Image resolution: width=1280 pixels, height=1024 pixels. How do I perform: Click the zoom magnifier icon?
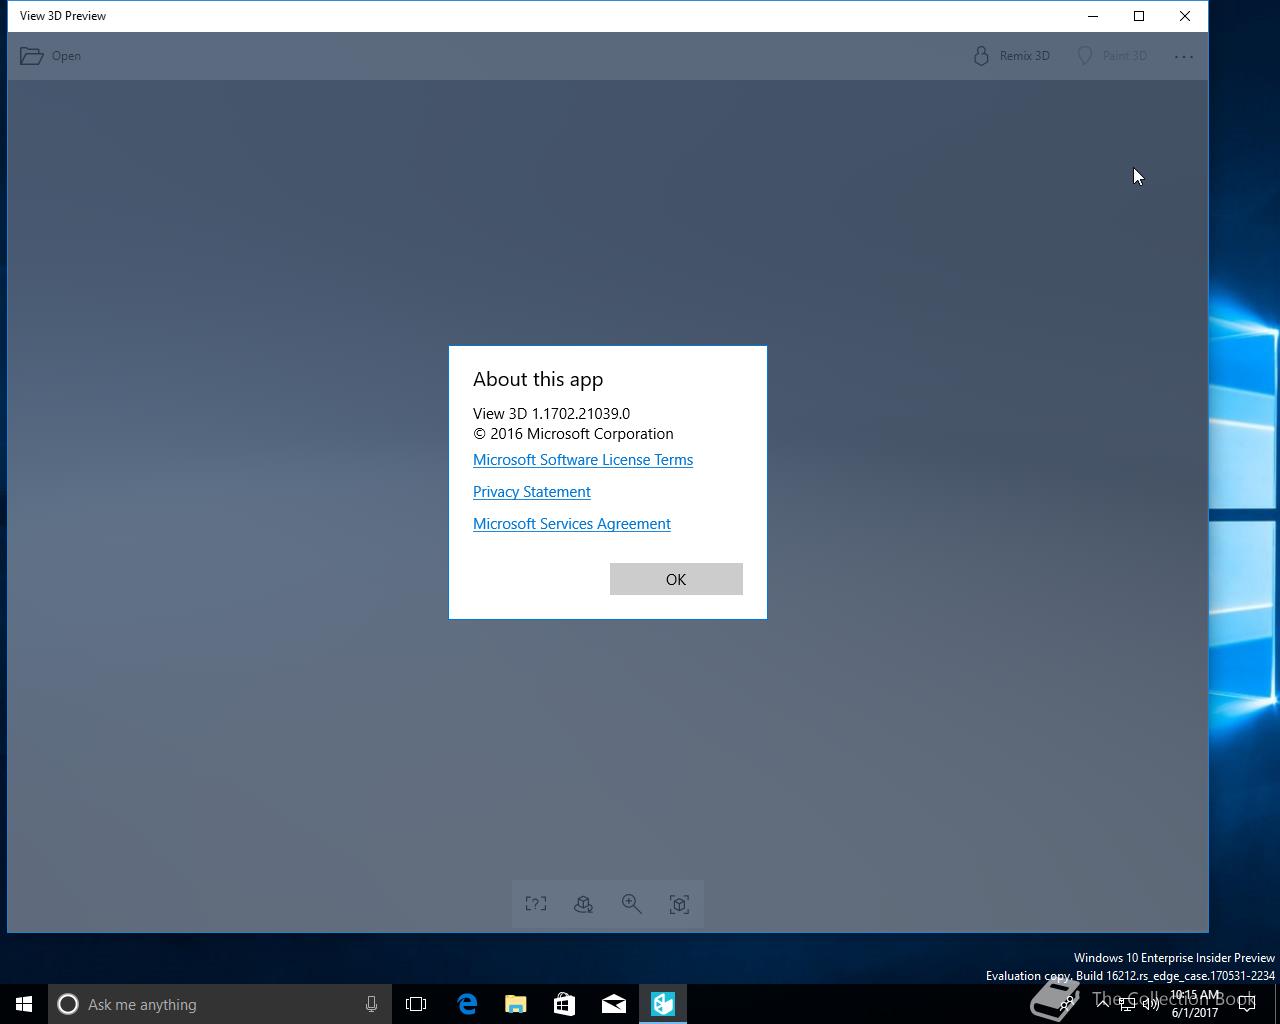pyautogui.click(x=632, y=904)
